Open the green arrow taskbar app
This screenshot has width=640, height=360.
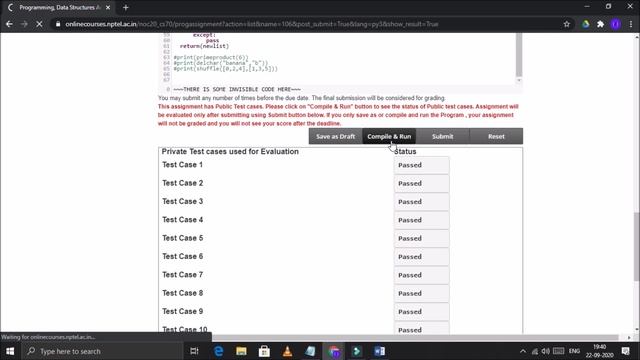[x=356, y=351]
